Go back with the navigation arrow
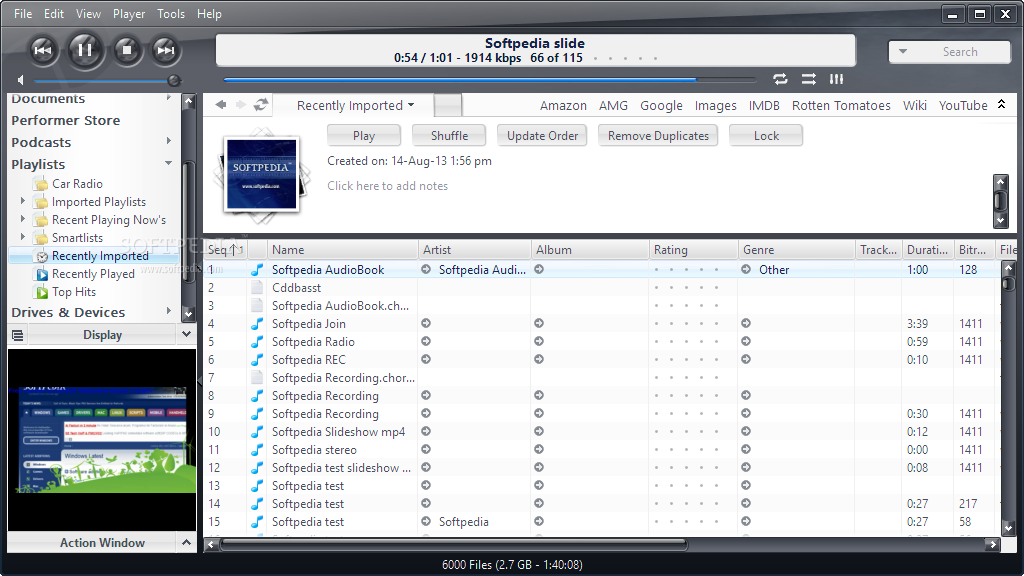 click(x=221, y=104)
